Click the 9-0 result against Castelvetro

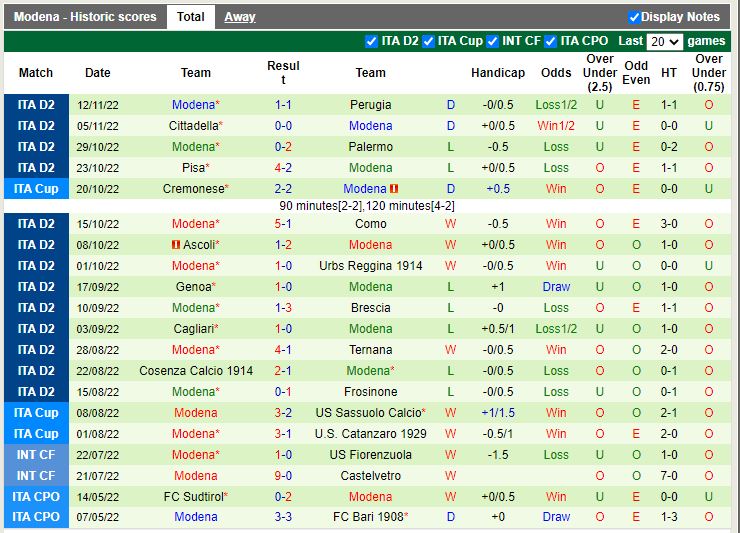coord(283,476)
